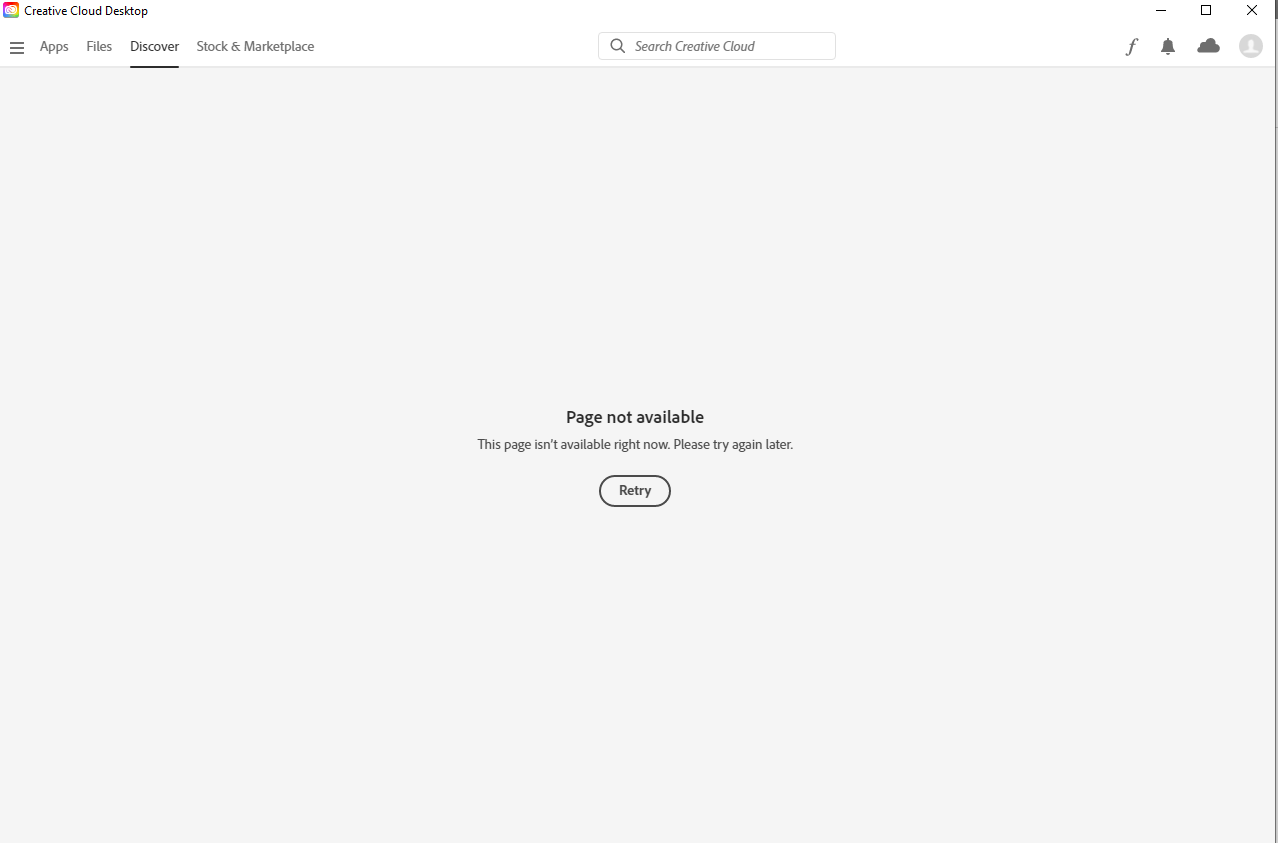The width and height of the screenshot is (1278, 843).
Task: Click the Page not available message
Action: coord(634,417)
